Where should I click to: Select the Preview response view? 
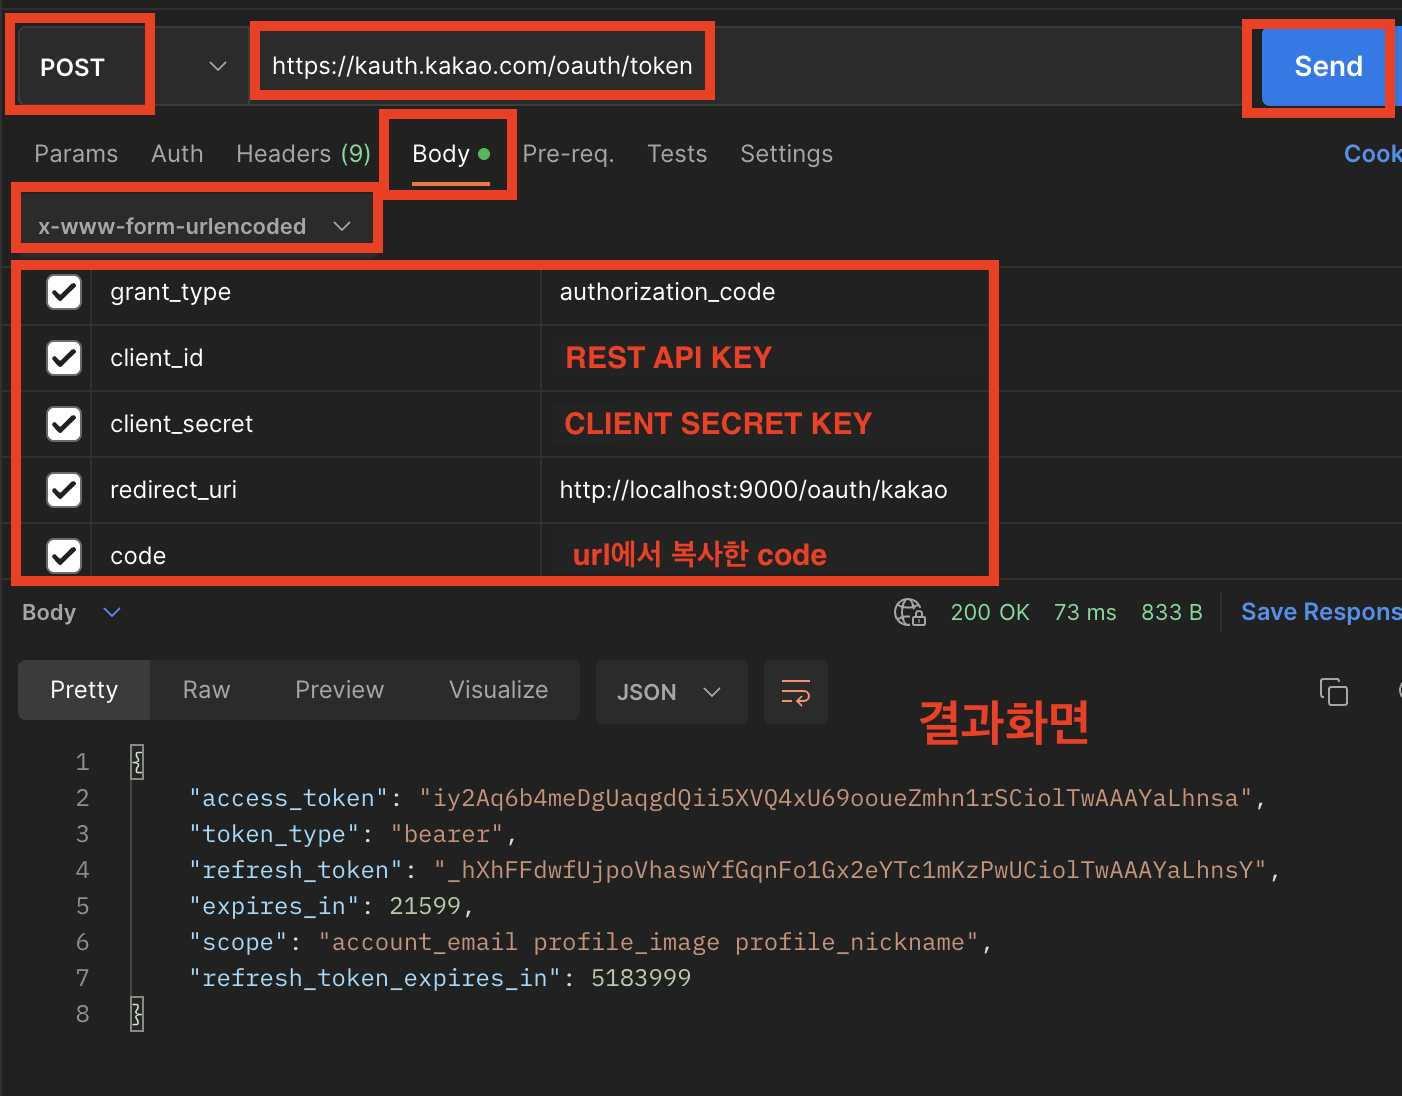tap(339, 690)
